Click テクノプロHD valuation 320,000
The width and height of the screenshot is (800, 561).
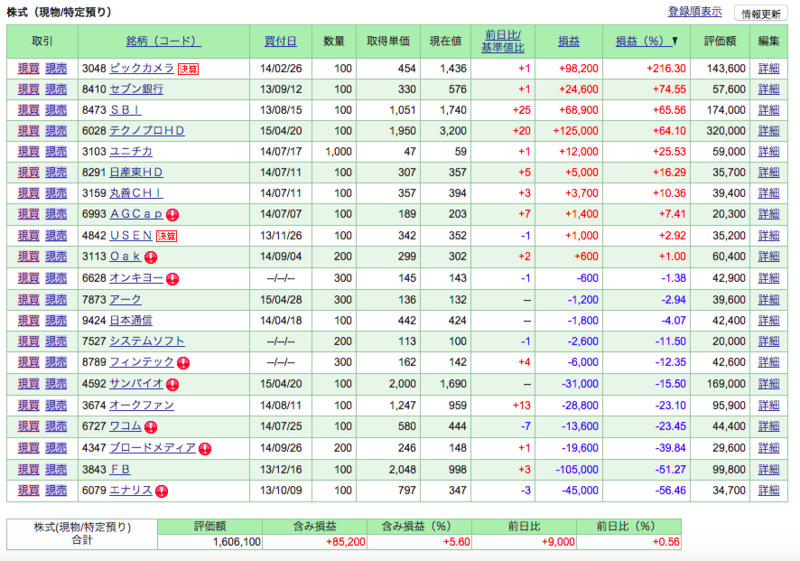[x=726, y=131]
